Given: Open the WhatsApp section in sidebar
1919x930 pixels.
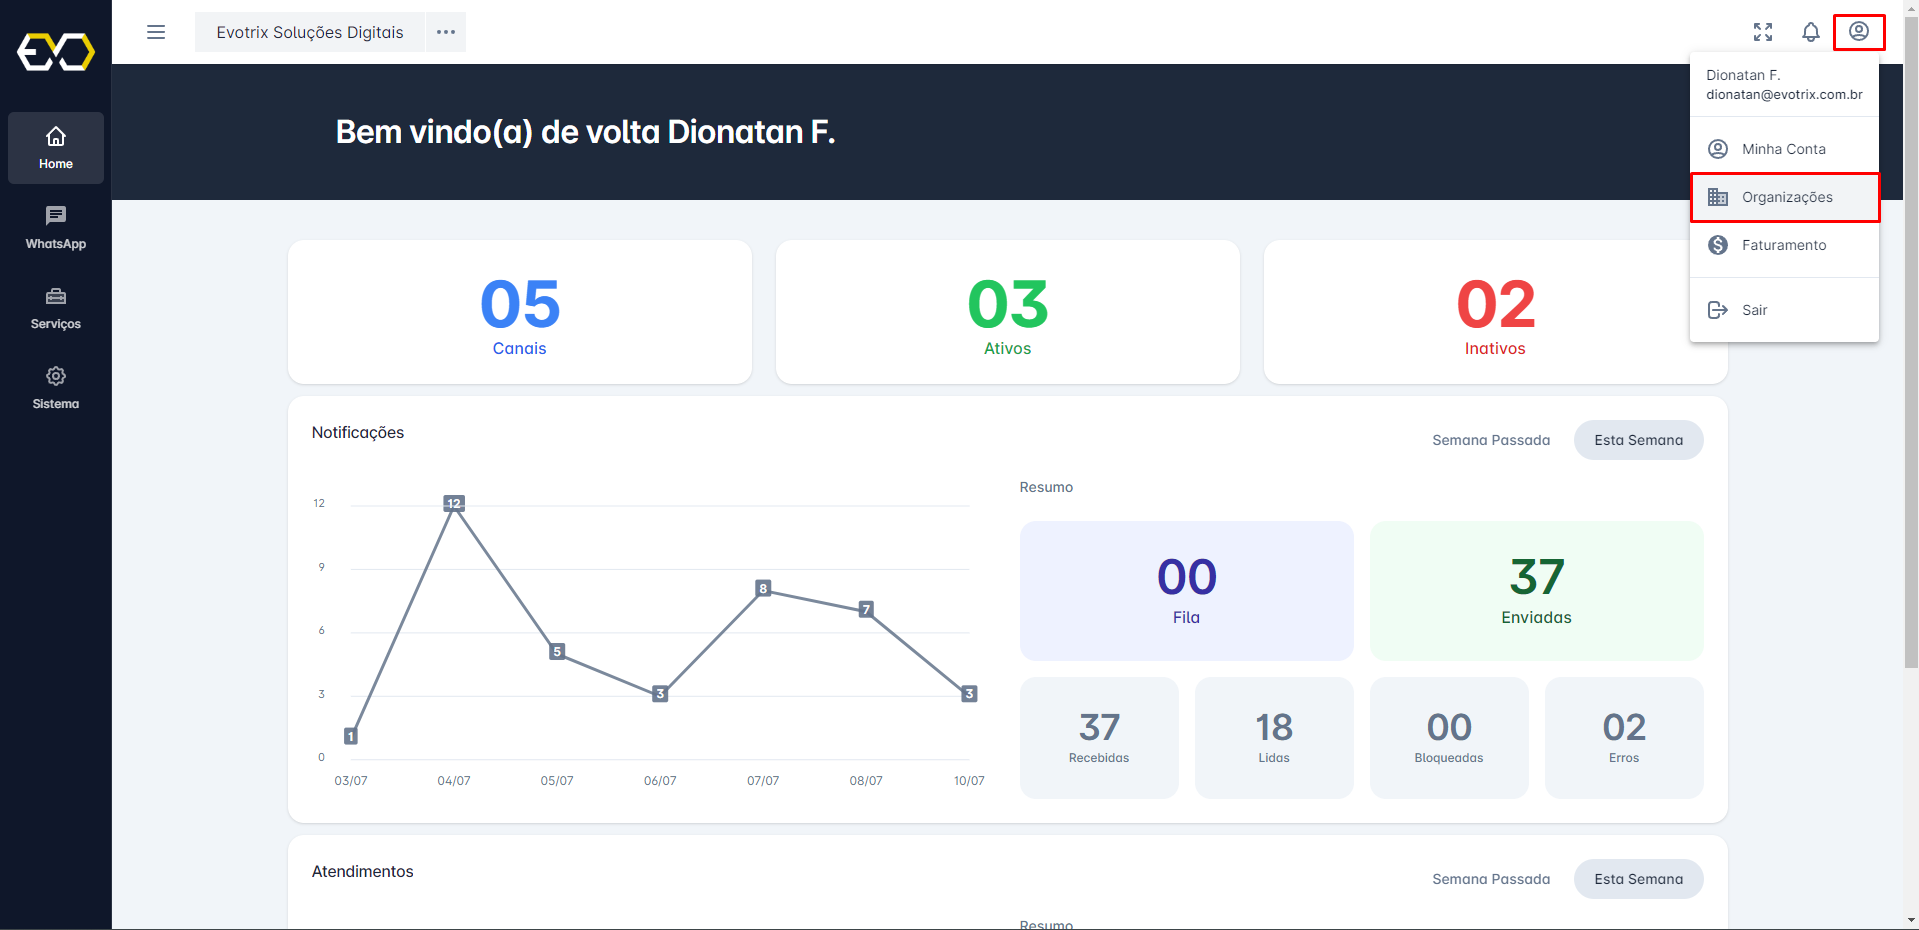Looking at the screenshot, I should click(55, 227).
